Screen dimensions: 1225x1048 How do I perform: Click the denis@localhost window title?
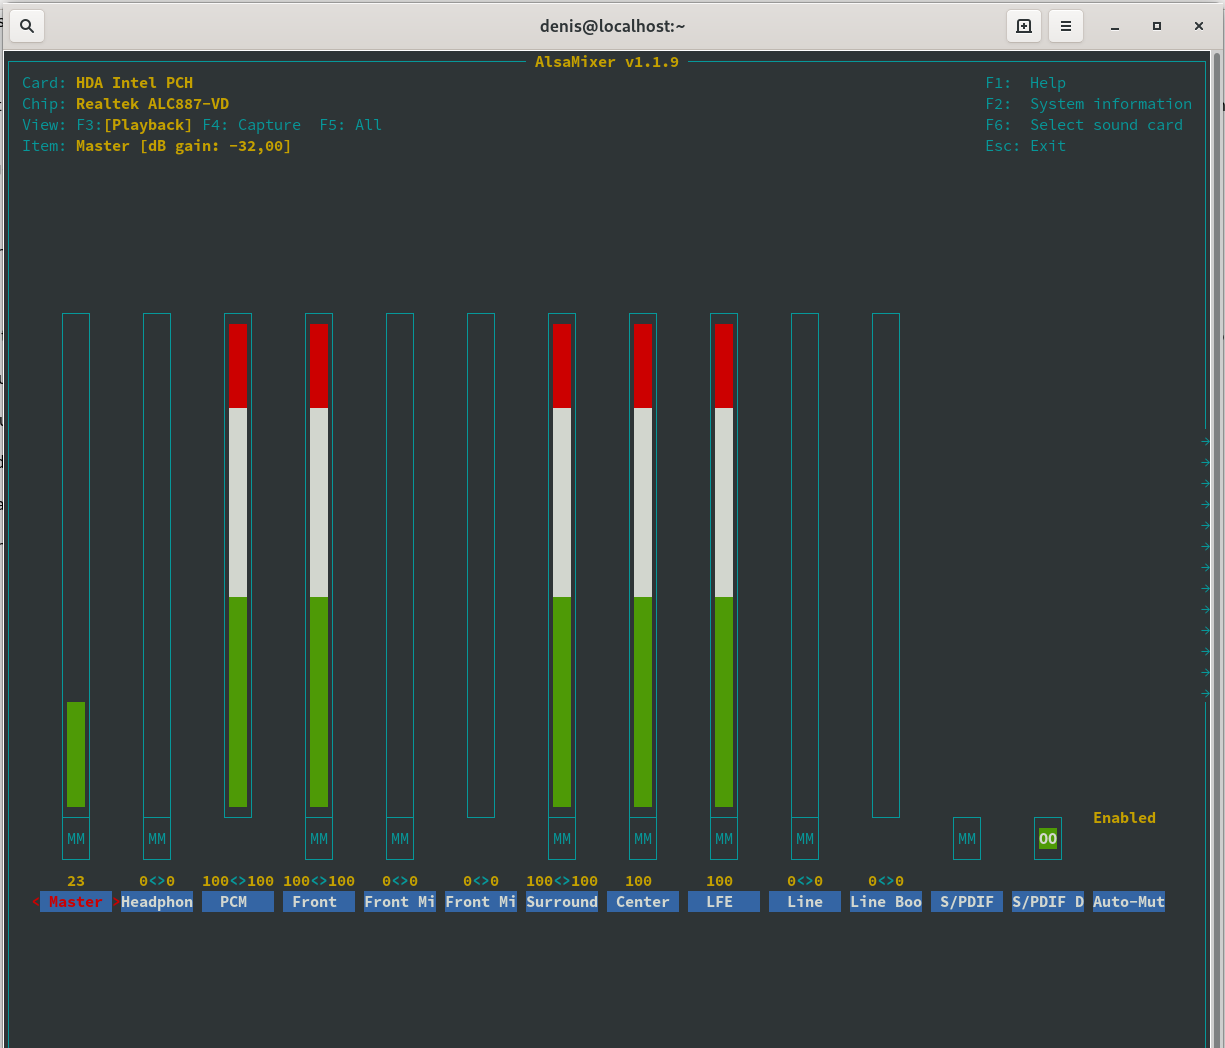click(612, 26)
